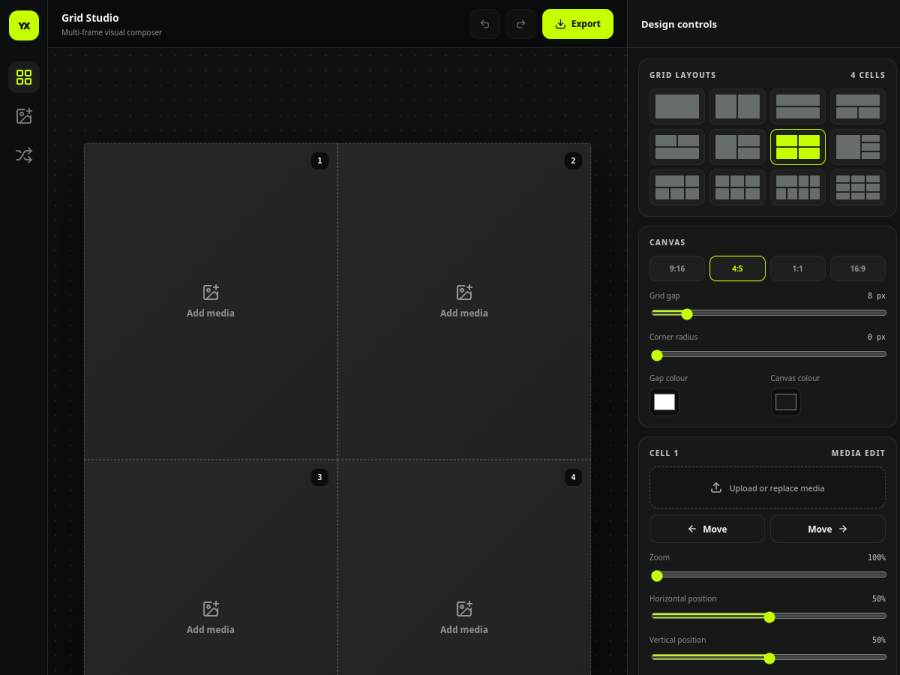Click the cell number 1 badge
The height and width of the screenshot is (675, 900).
pyautogui.click(x=320, y=161)
